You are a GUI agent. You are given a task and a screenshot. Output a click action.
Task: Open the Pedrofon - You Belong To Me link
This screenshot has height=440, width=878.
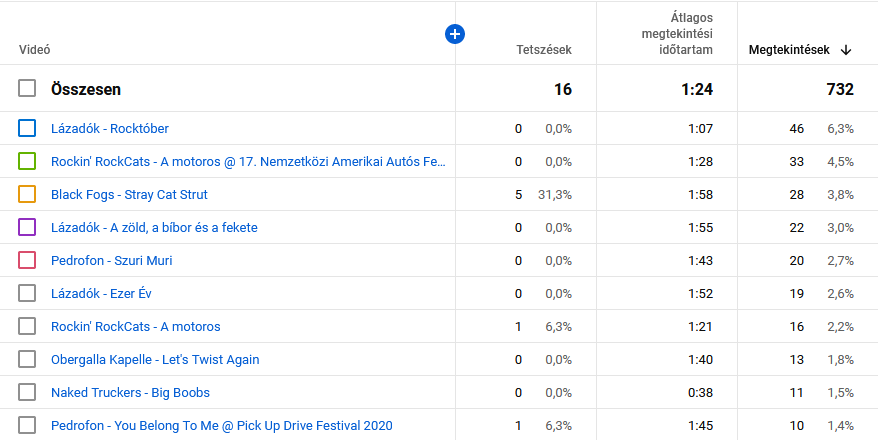pyautogui.click(x=221, y=425)
